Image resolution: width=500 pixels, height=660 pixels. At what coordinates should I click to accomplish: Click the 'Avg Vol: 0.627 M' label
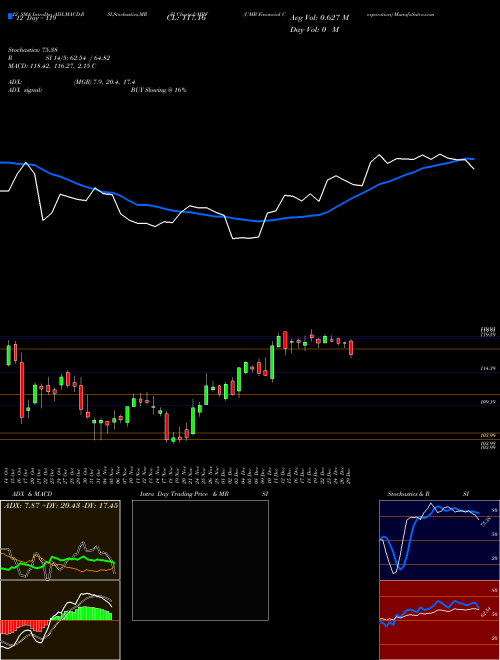click(x=319, y=18)
